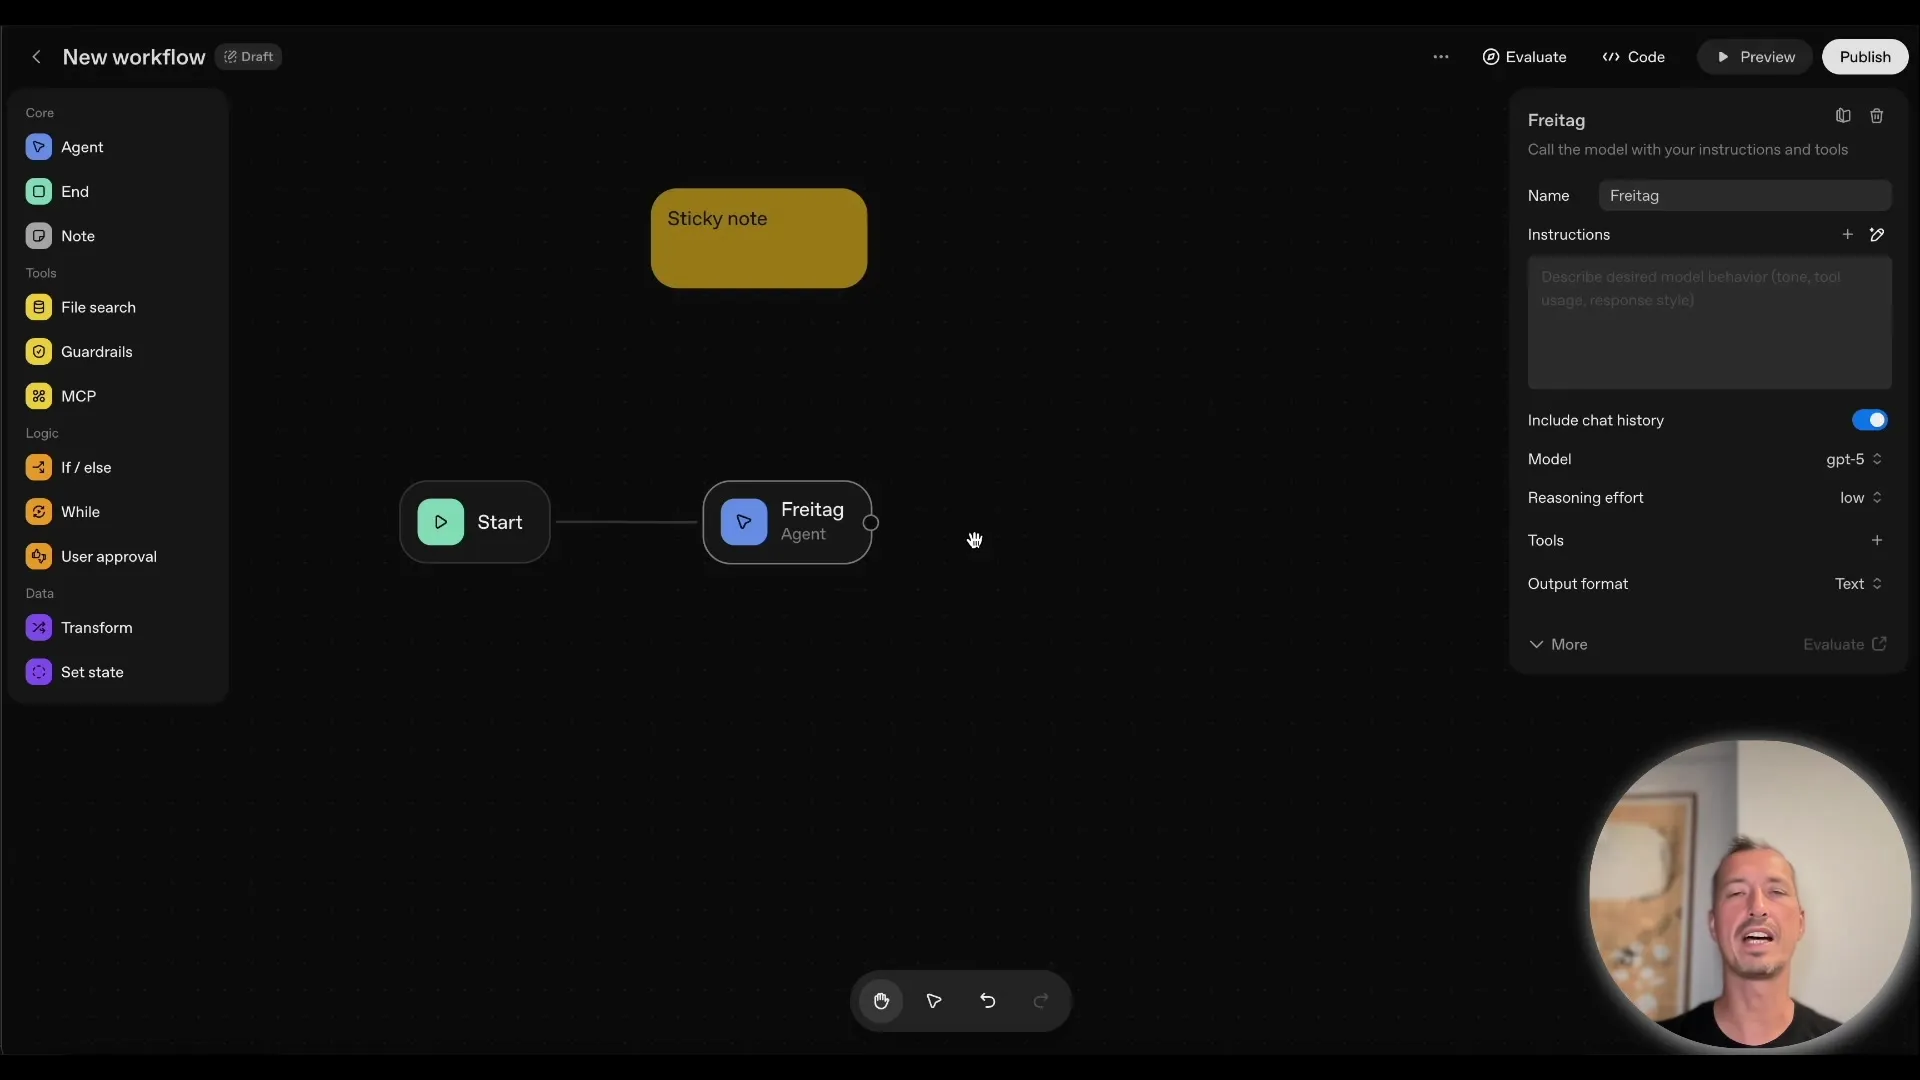Open the Model dropdown showing gpt-5

(1854, 460)
